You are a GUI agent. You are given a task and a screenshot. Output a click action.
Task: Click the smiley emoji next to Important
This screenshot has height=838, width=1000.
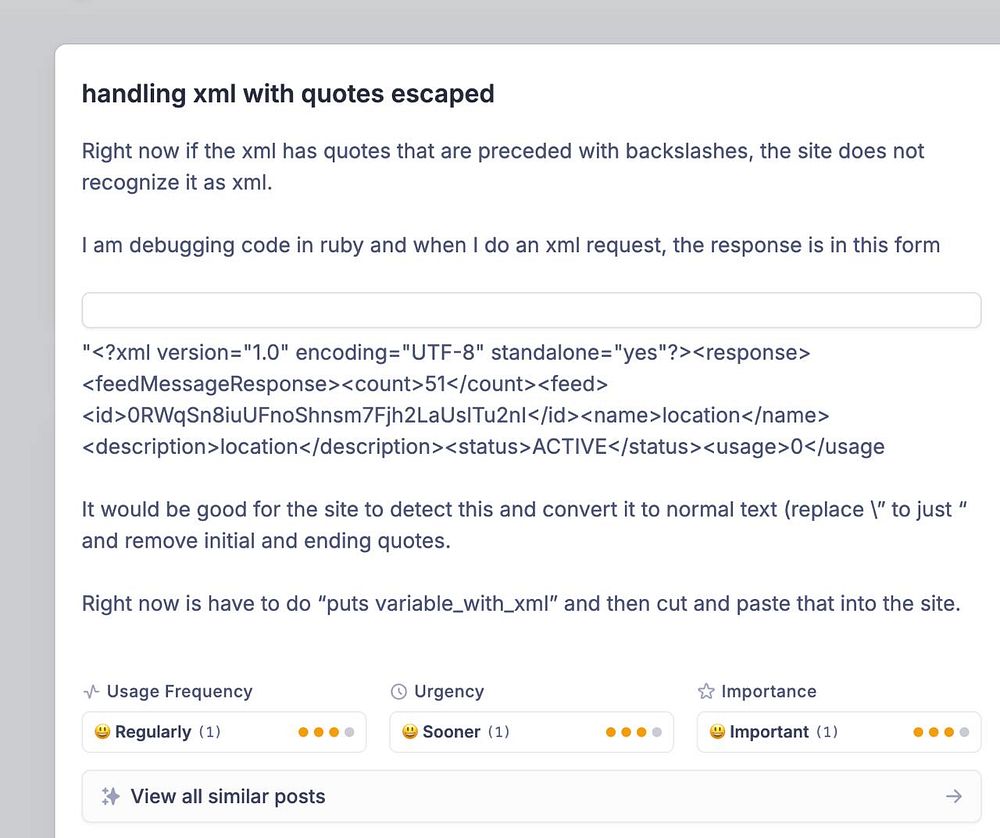[717, 732]
